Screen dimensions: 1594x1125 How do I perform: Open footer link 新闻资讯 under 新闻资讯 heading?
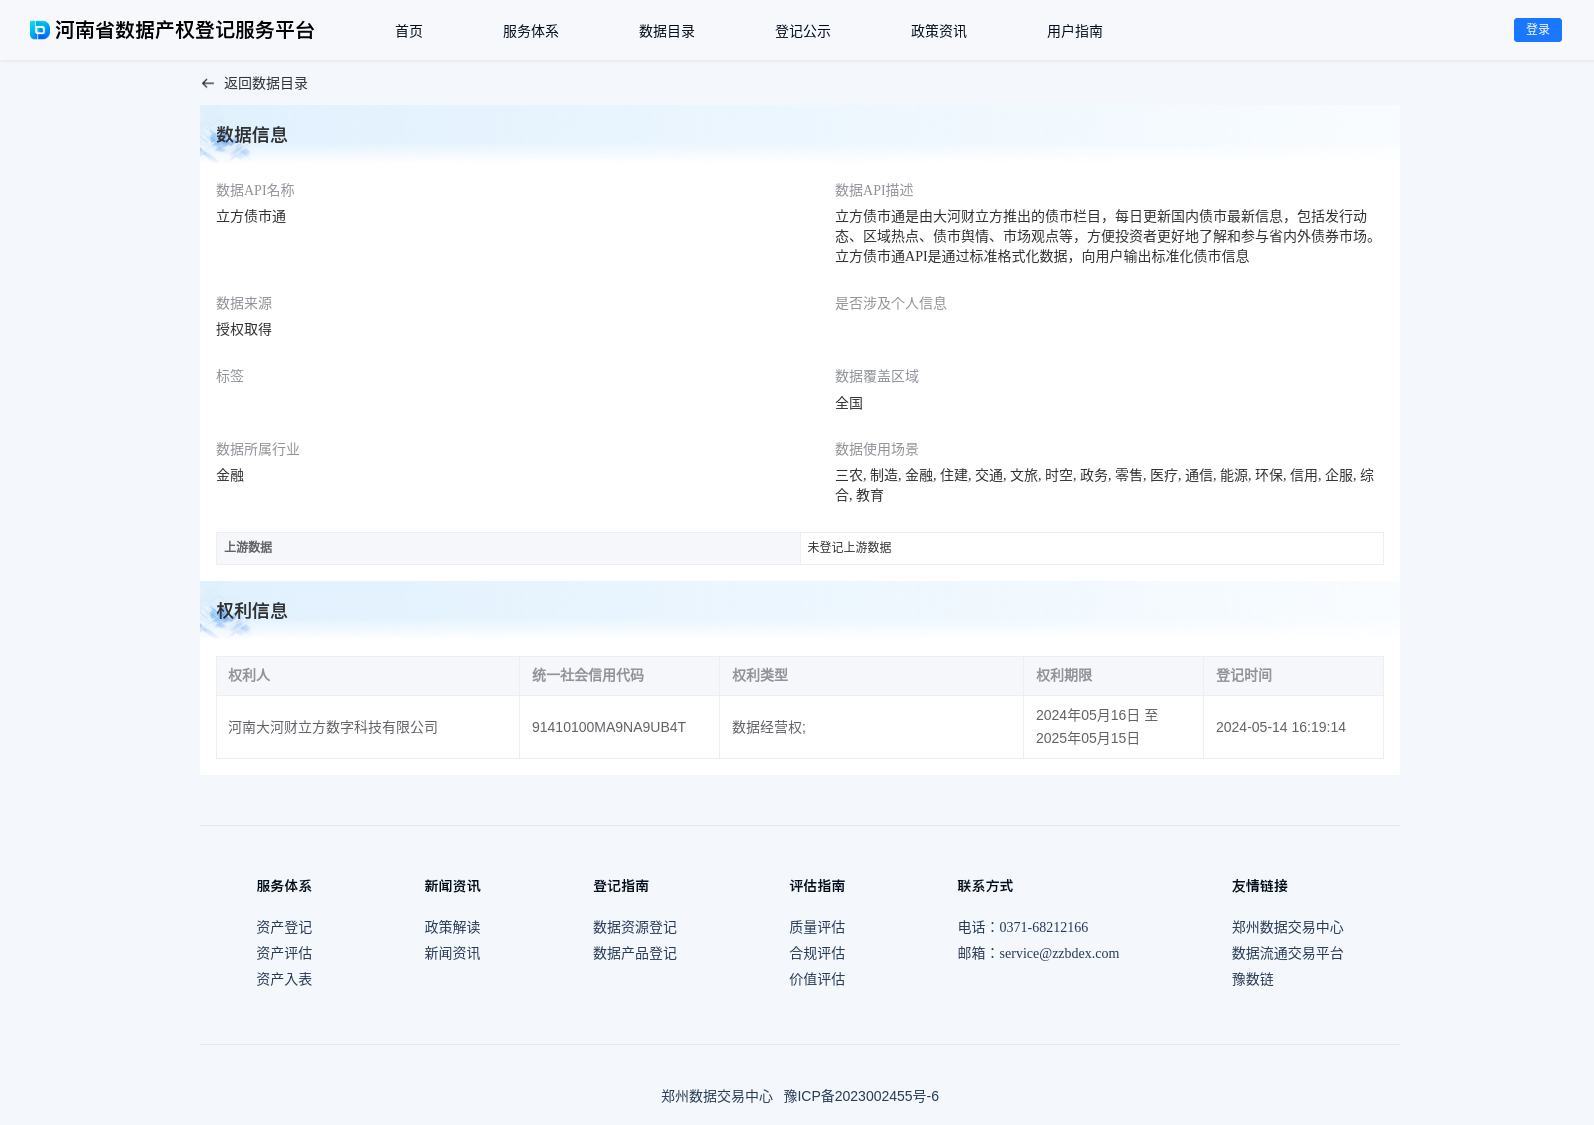click(452, 953)
